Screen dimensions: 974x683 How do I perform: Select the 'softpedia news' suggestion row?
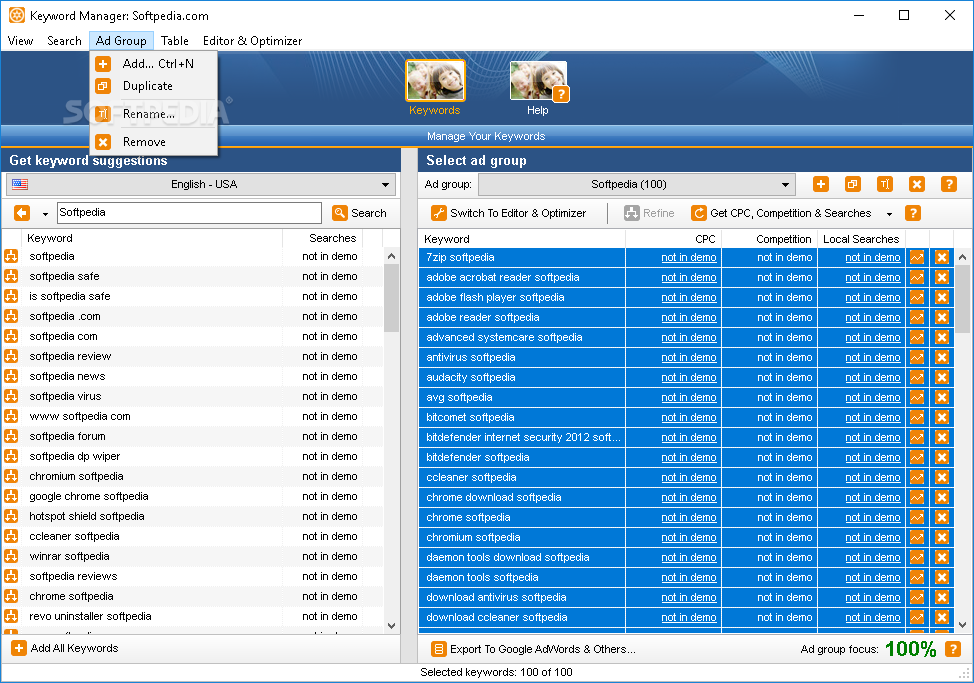point(193,376)
